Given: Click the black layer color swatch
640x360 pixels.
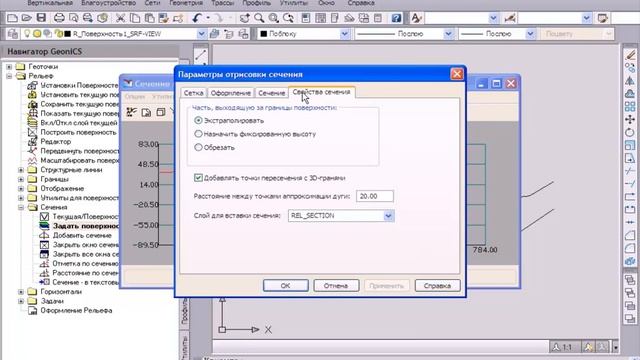Looking at the screenshot, I should [68, 34].
